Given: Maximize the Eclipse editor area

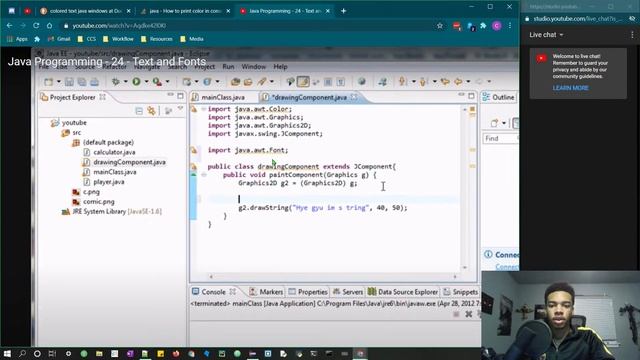Looking at the screenshot, I should (471, 96).
